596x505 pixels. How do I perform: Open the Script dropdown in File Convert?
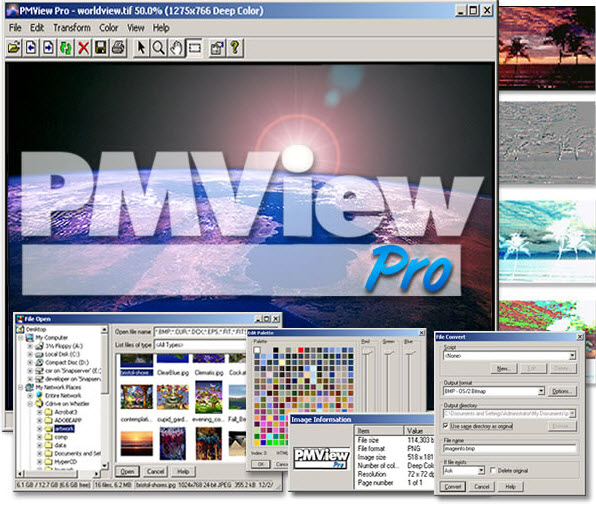pos(572,356)
